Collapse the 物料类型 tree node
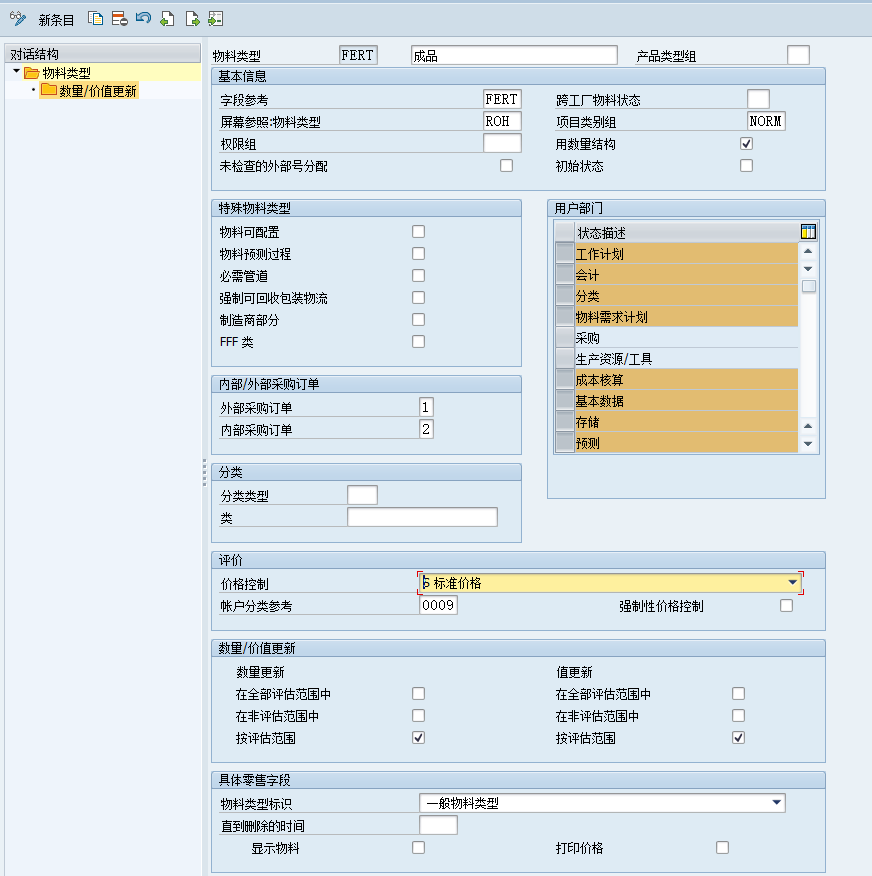The width and height of the screenshot is (872, 876). point(17,72)
